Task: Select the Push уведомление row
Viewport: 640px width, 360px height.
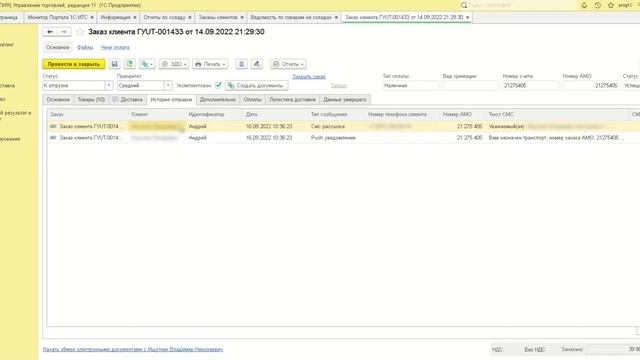Action: tap(343, 138)
